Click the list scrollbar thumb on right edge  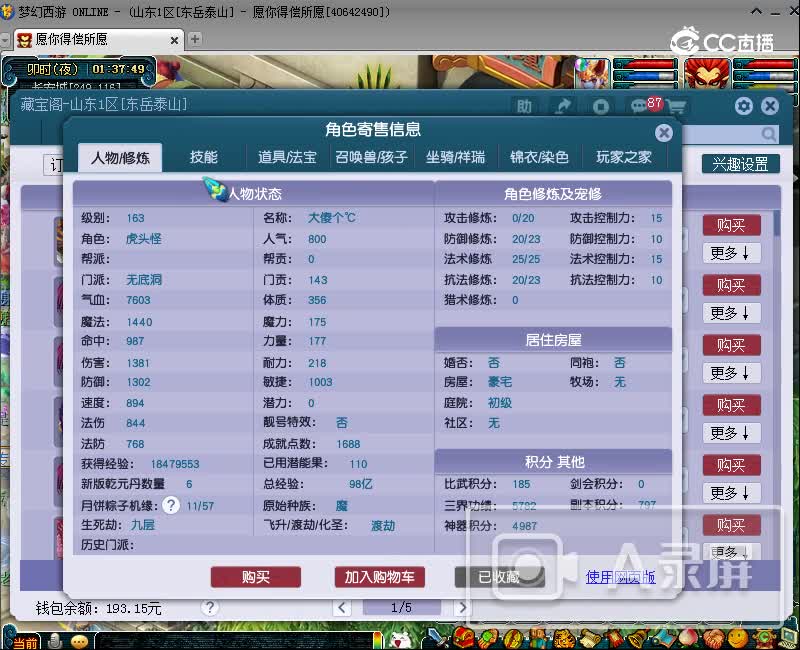pos(777,222)
